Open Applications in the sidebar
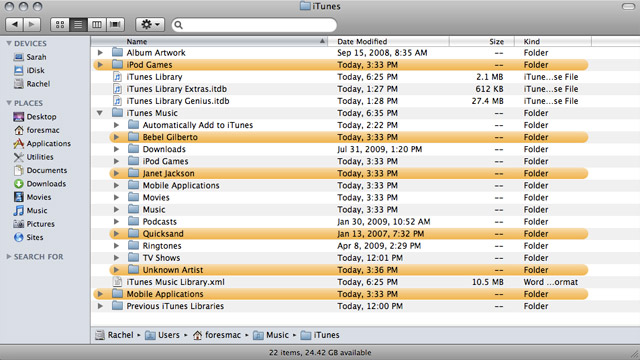The height and width of the screenshot is (360, 640). pos(42,144)
